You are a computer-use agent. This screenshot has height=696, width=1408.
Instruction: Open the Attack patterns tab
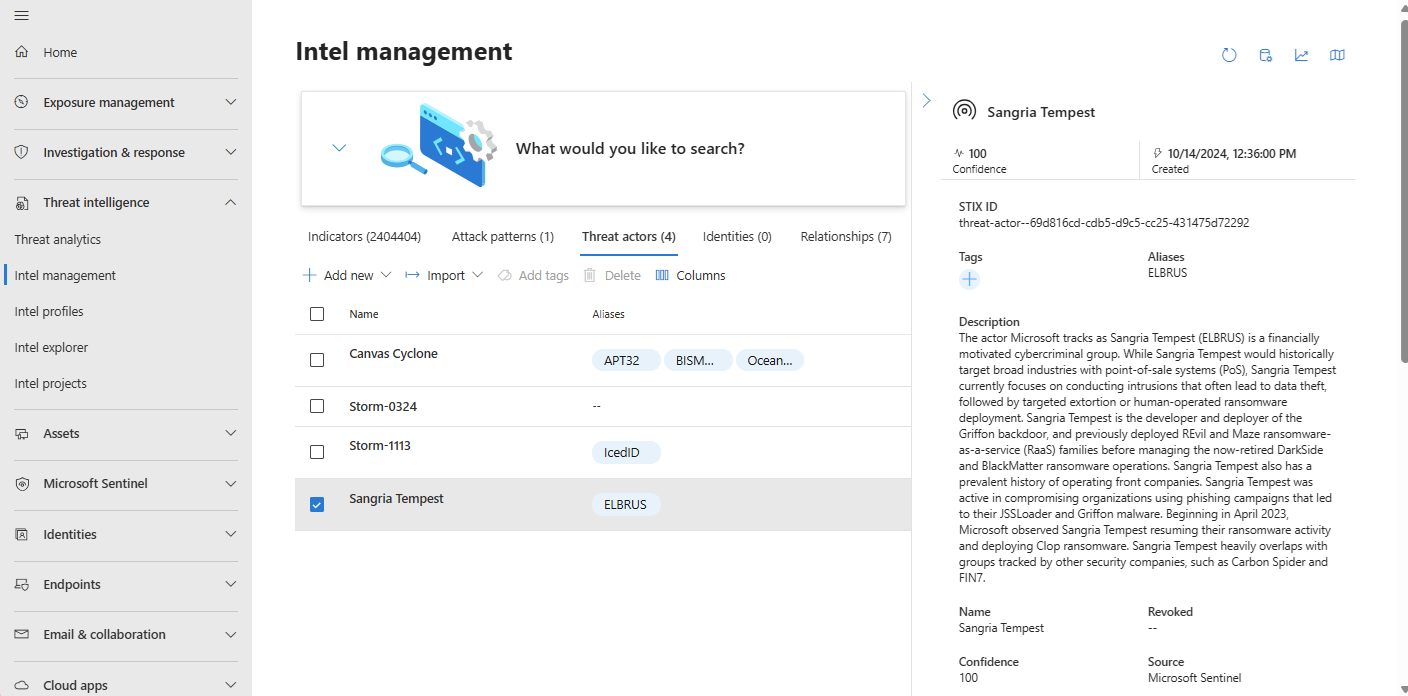(x=502, y=237)
